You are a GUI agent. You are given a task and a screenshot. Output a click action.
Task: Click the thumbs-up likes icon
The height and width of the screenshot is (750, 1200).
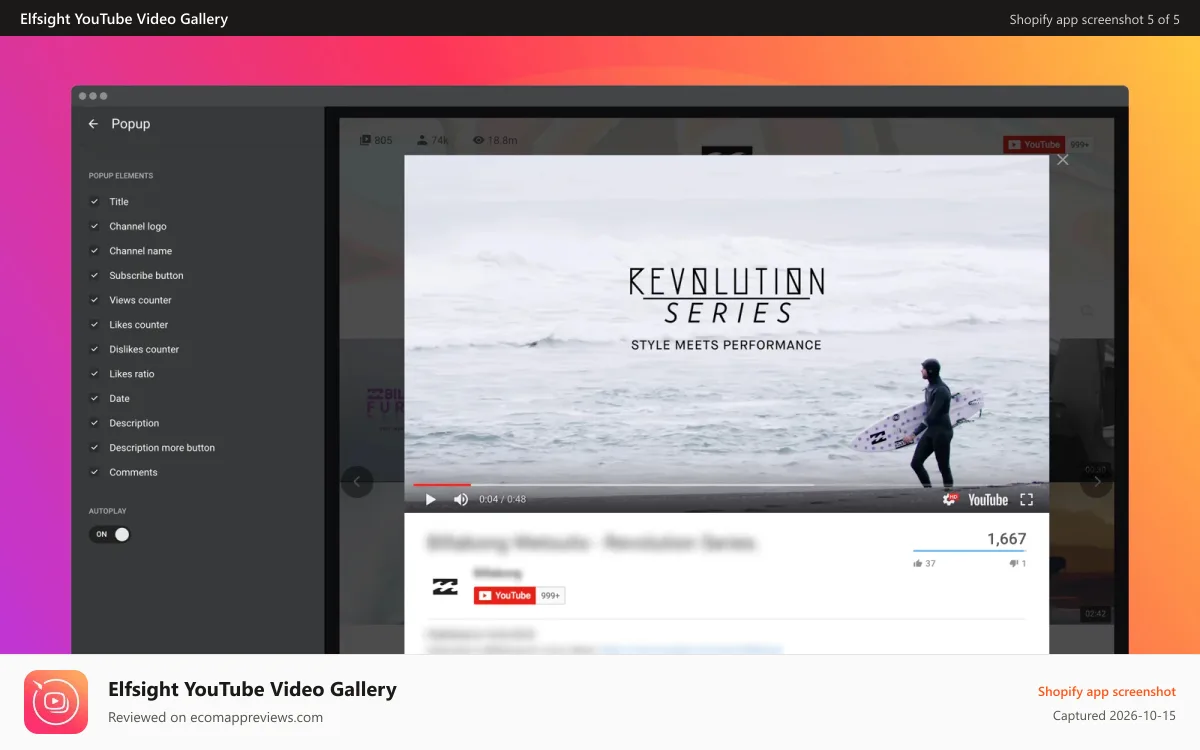pyautogui.click(x=918, y=564)
